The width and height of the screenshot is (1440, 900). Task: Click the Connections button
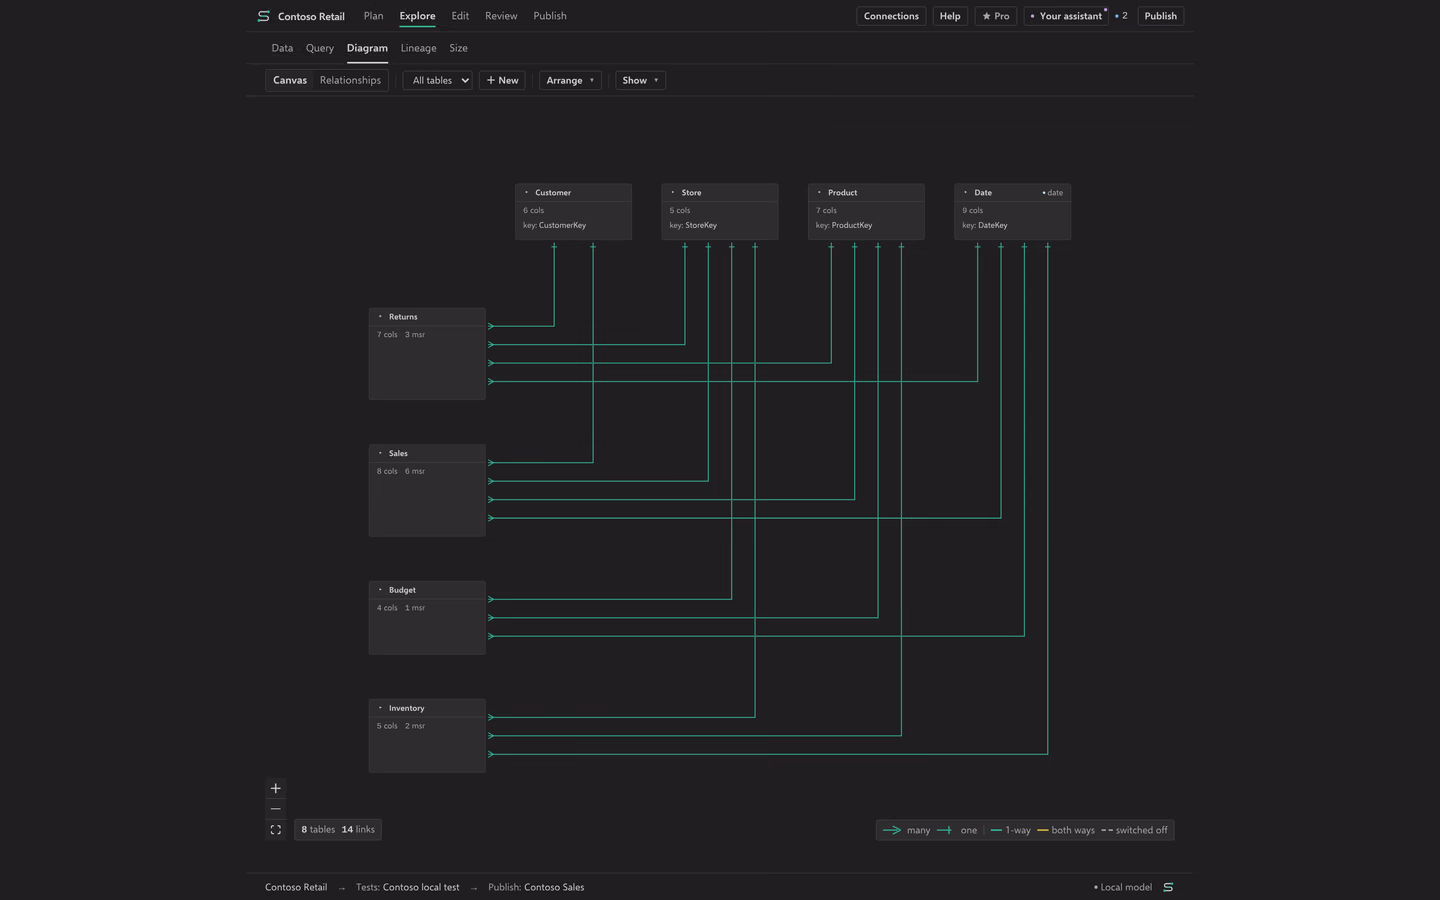(891, 16)
